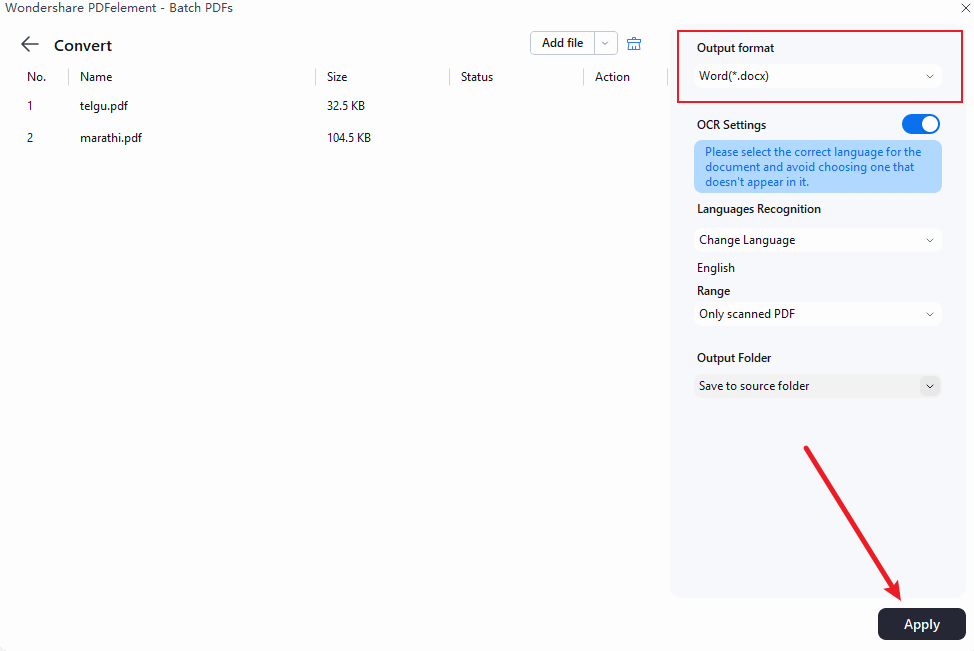
Task: Click Apply to start conversion
Action: point(921,624)
